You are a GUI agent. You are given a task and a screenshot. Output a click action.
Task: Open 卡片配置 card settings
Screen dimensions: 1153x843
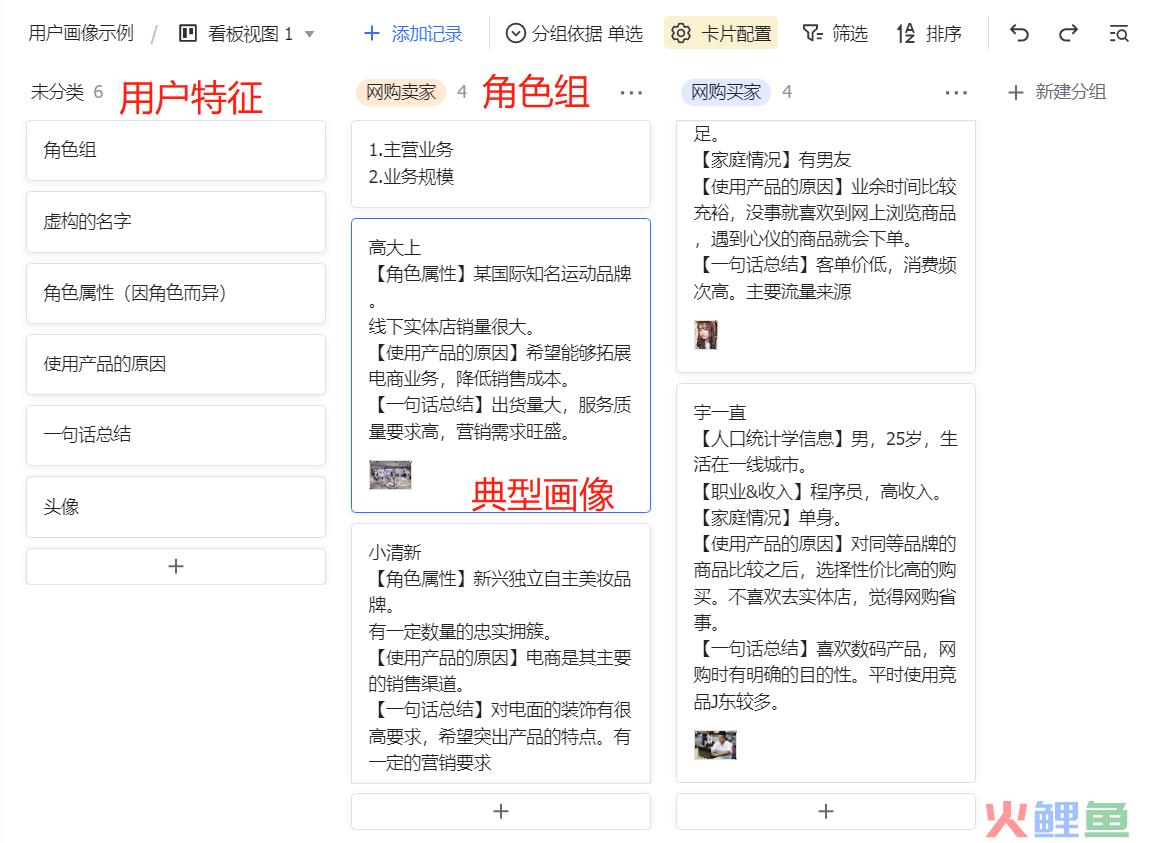tap(721, 33)
